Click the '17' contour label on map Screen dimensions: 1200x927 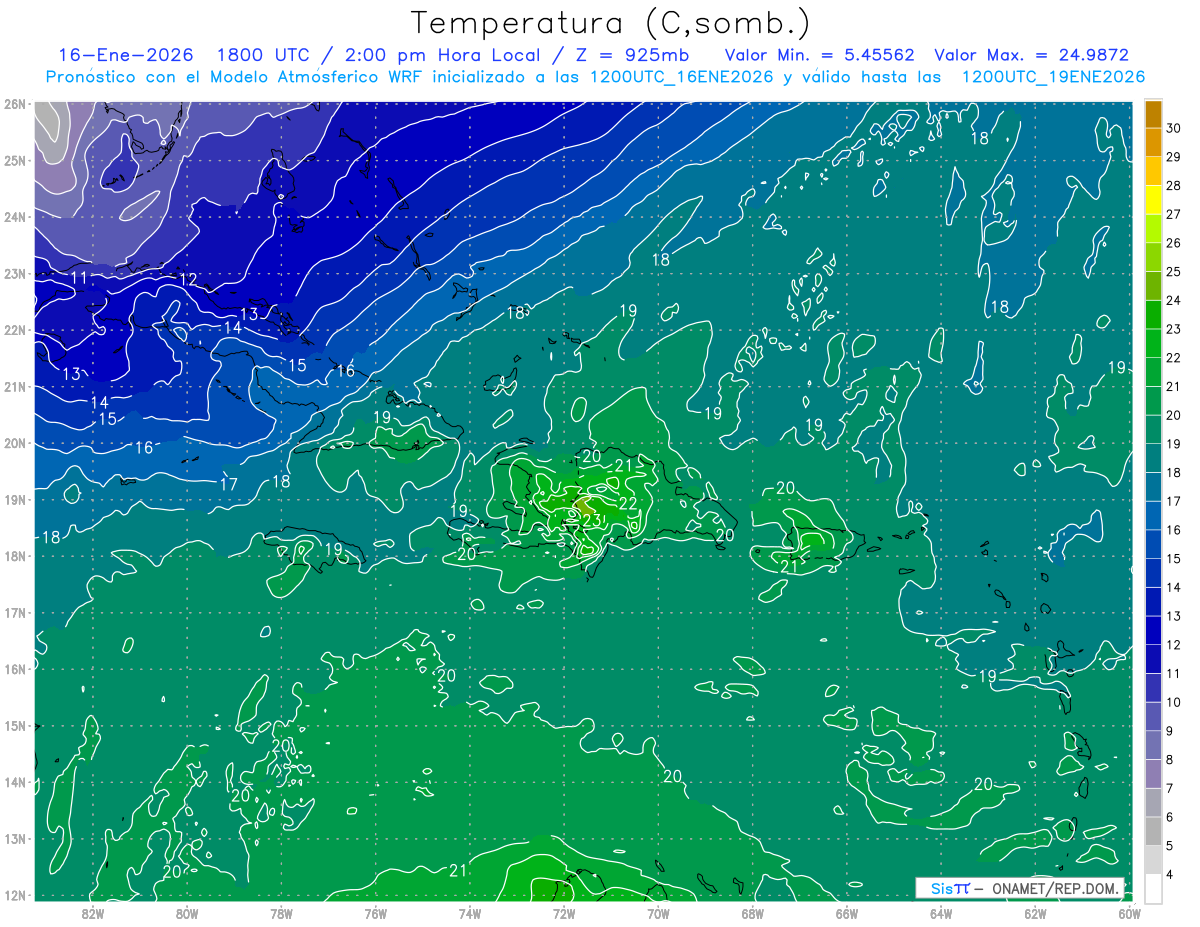229,484
